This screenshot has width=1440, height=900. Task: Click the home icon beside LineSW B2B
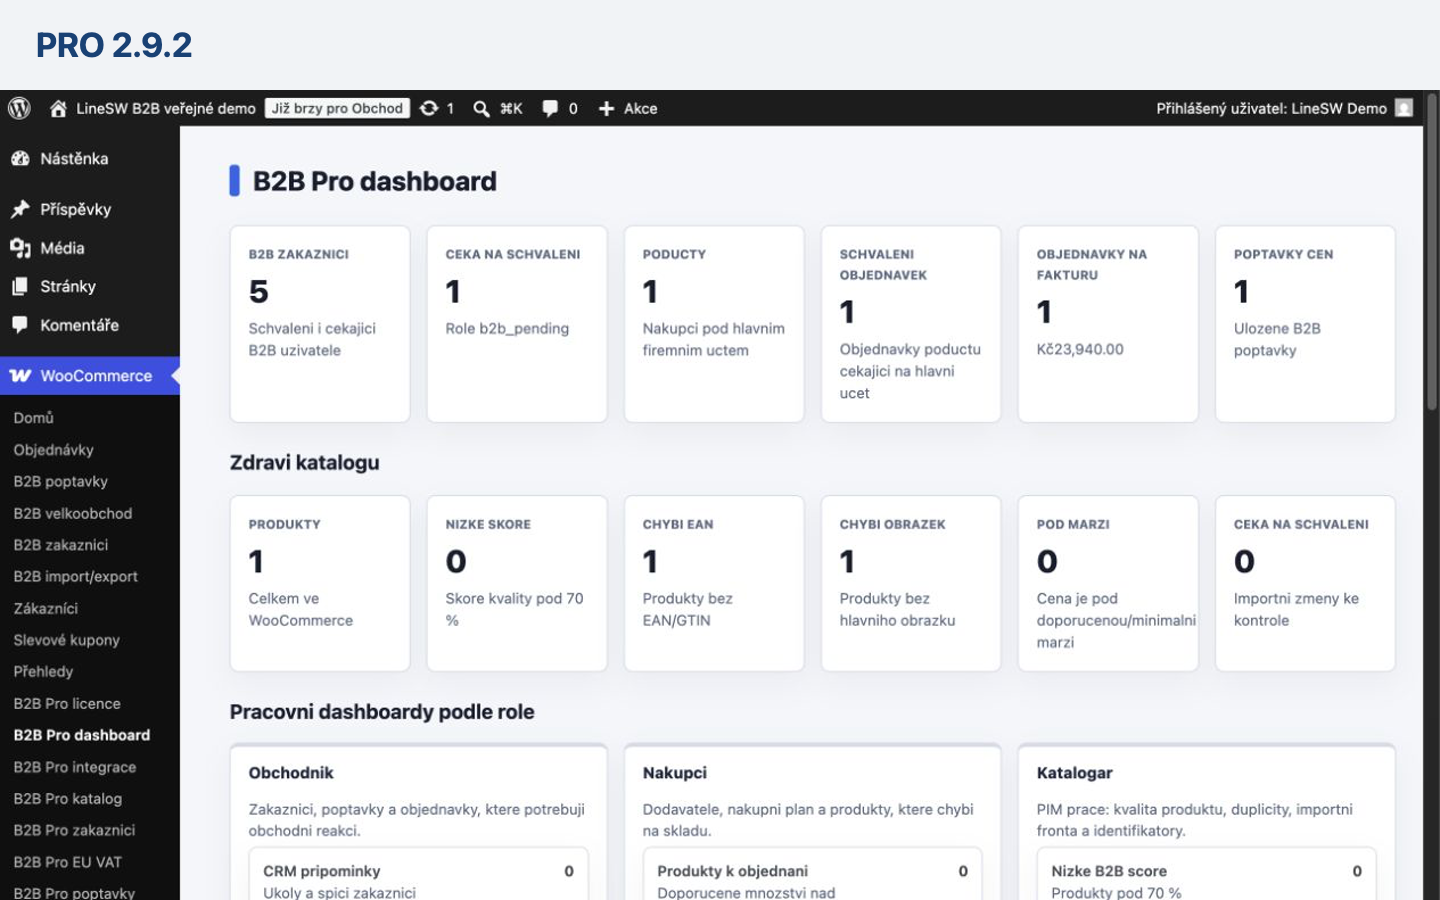(58, 108)
